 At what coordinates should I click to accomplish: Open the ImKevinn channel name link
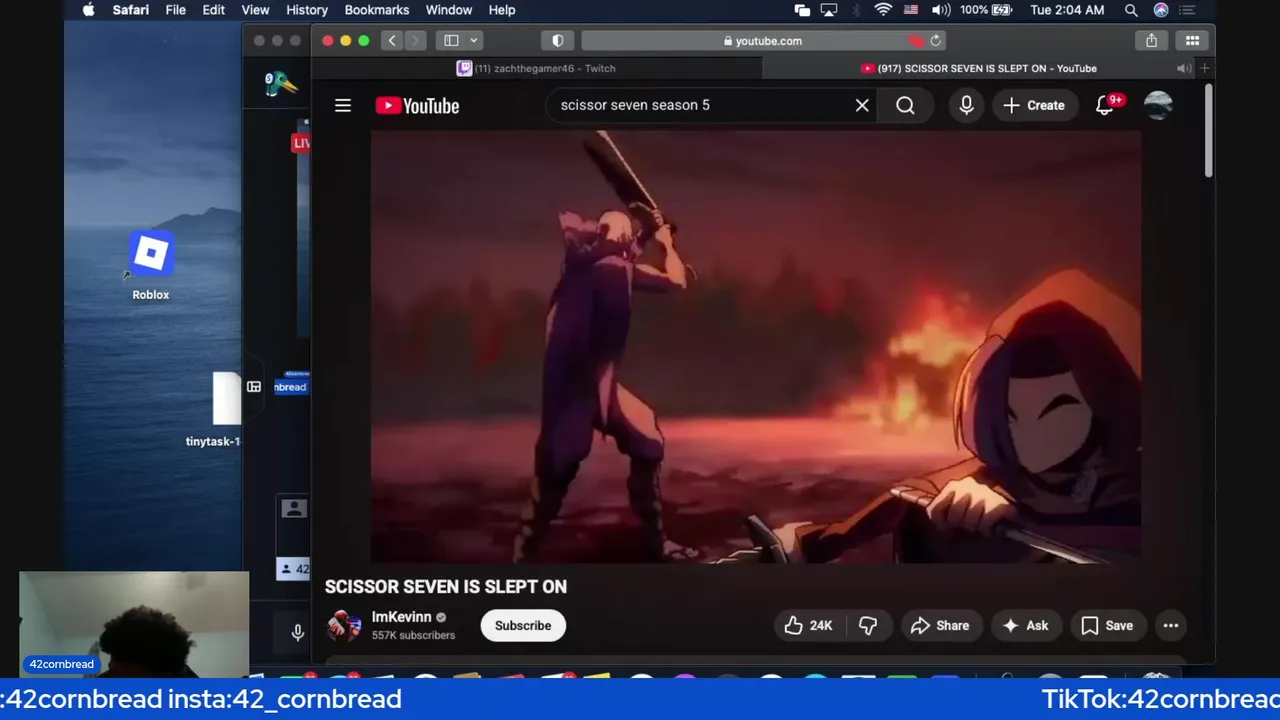pos(402,617)
